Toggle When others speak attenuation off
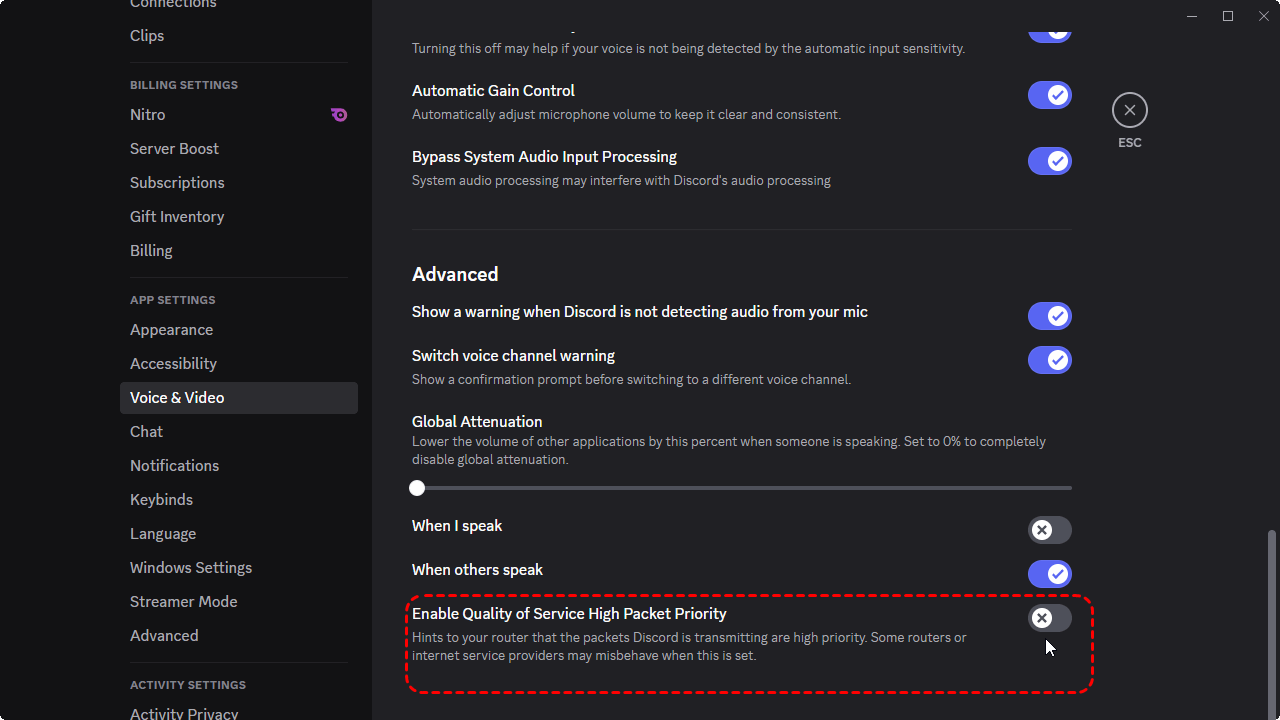The width and height of the screenshot is (1280, 720). click(1049, 574)
